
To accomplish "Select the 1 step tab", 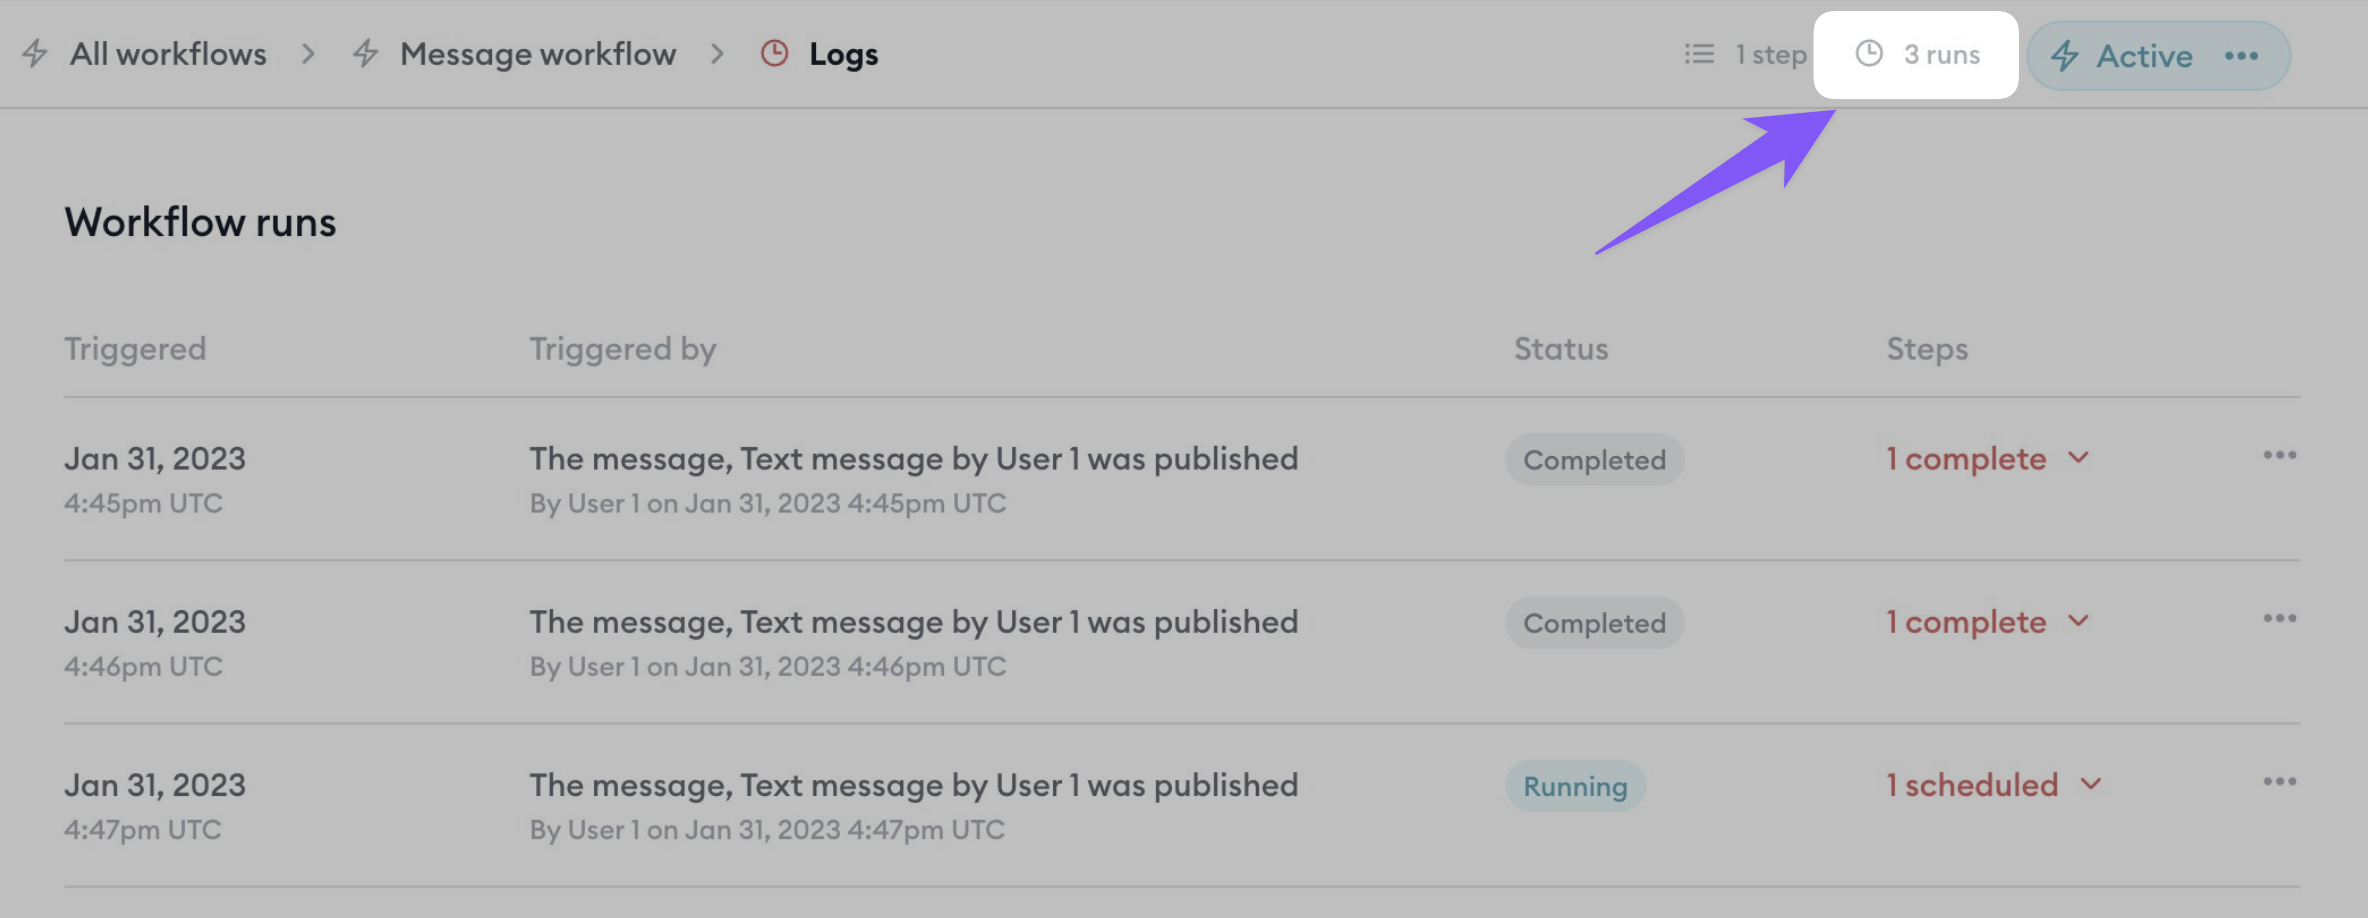I will click(x=1746, y=54).
